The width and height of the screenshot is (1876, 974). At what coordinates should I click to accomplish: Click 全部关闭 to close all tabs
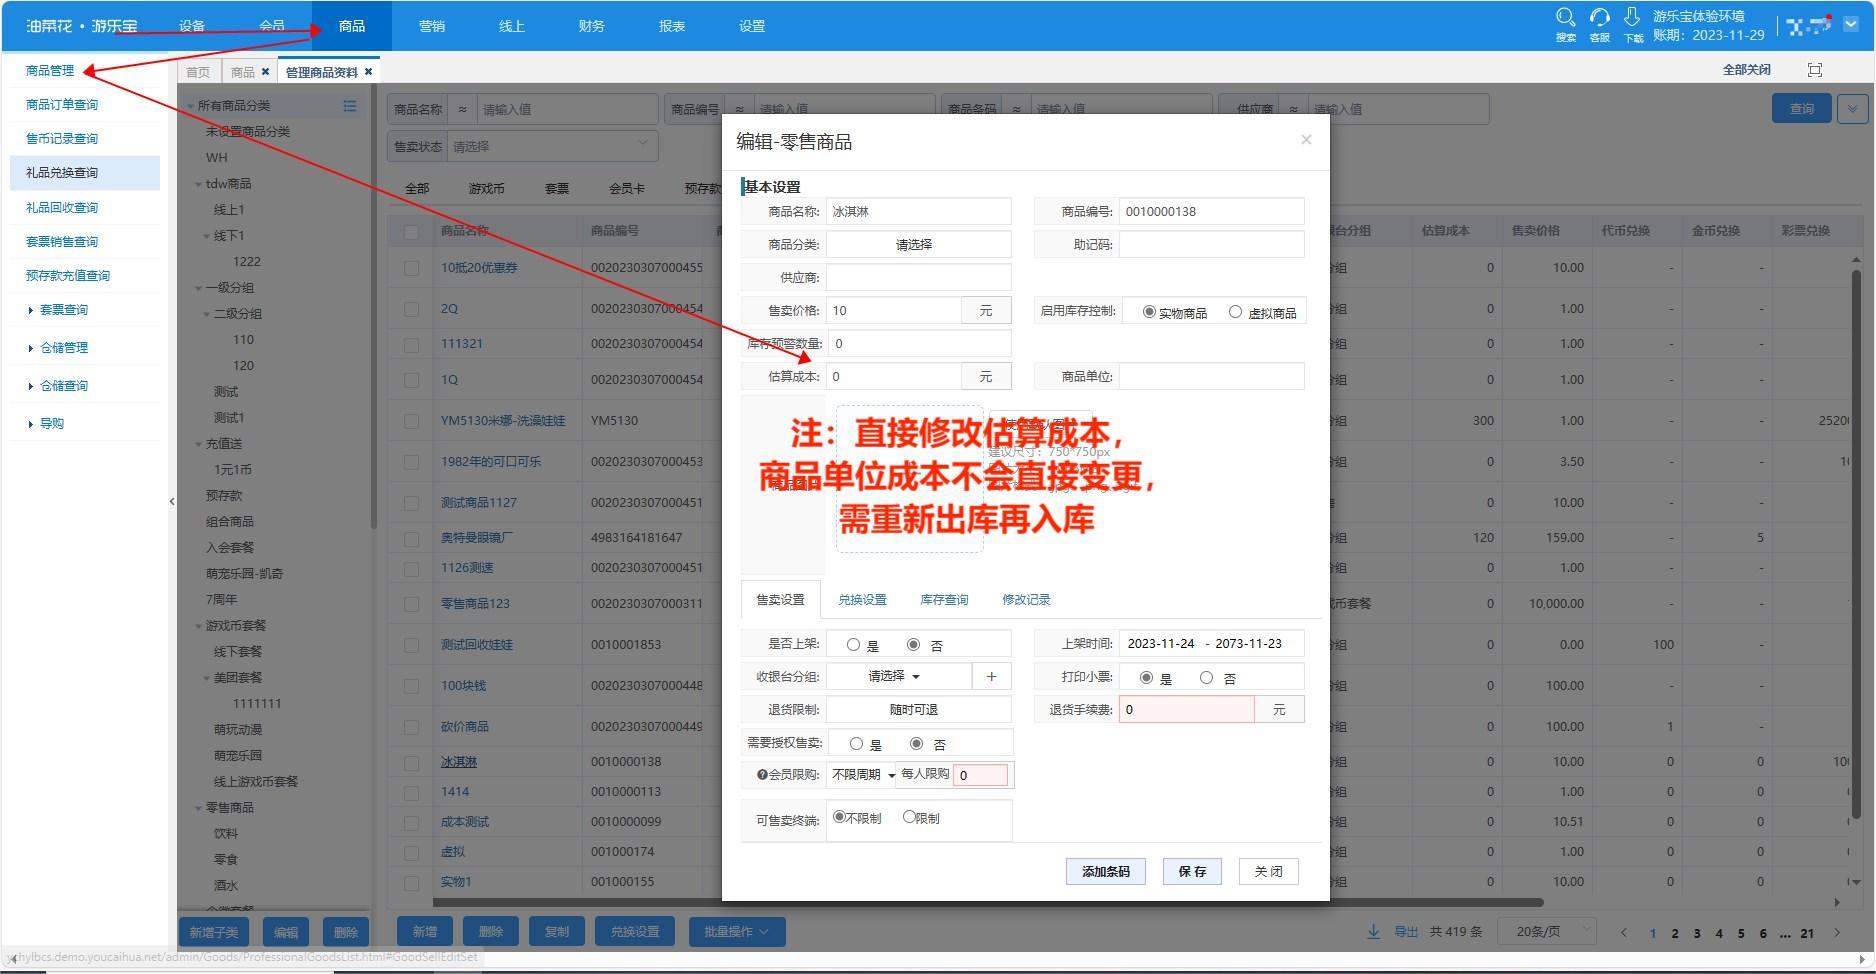point(1746,69)
